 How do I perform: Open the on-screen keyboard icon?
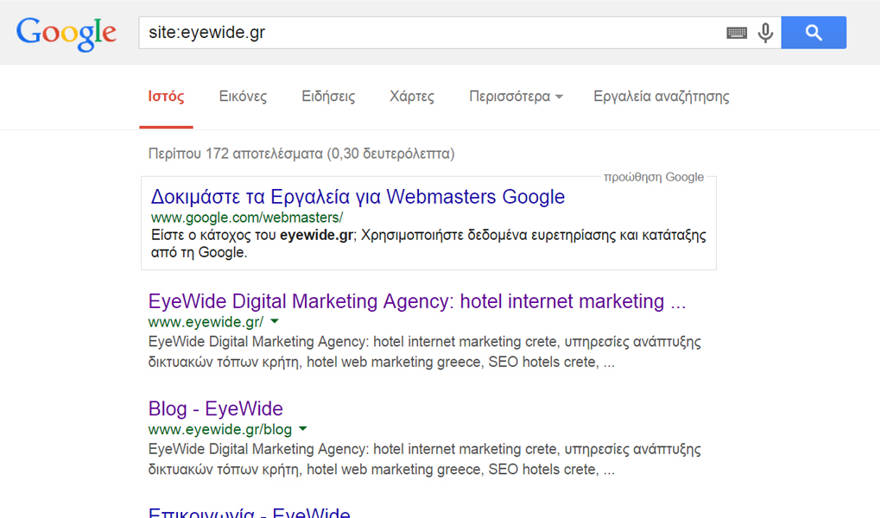736,33
